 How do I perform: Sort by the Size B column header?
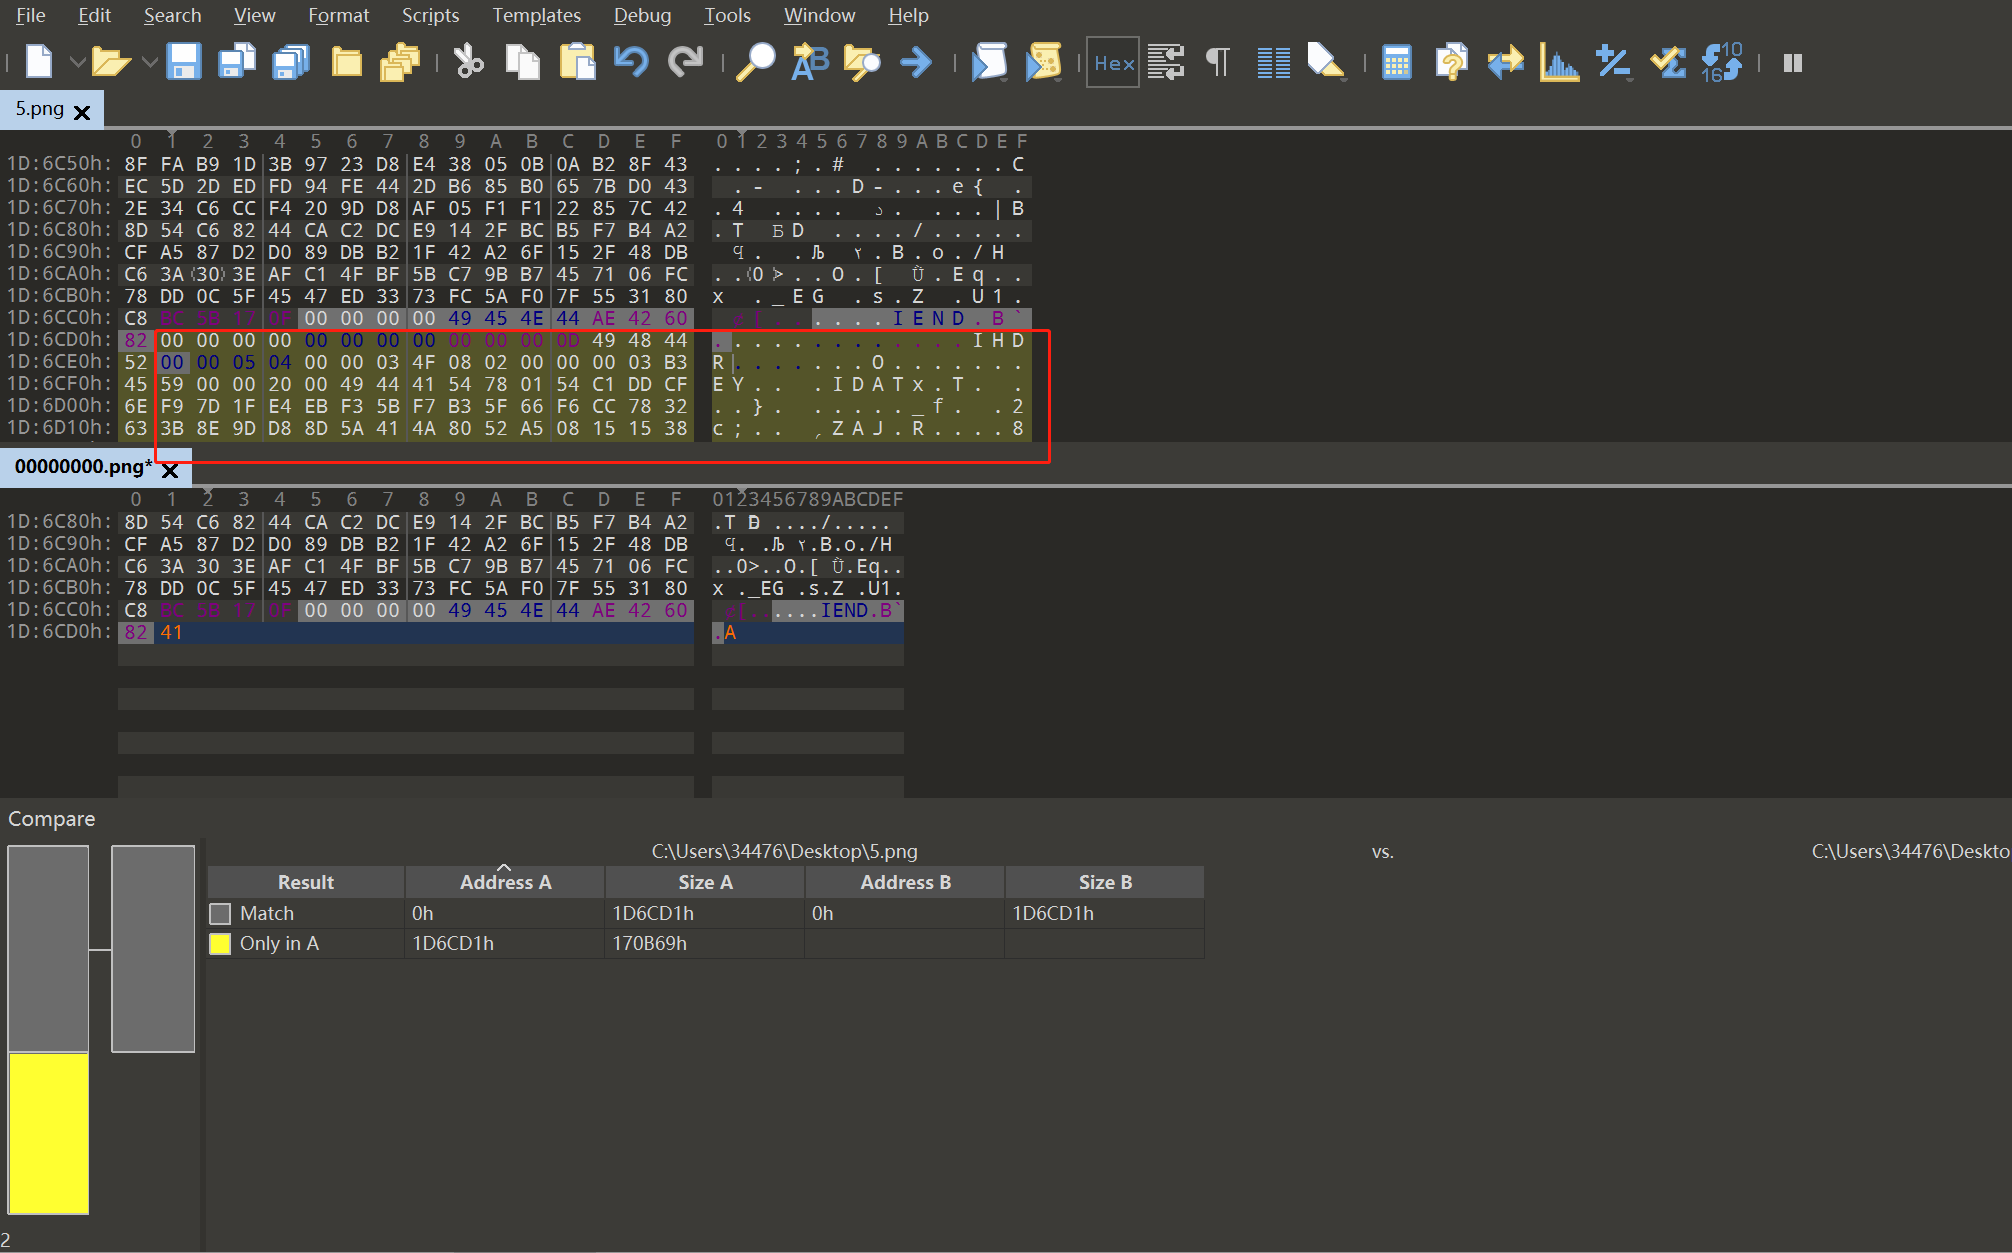(x=1105, y=882)
